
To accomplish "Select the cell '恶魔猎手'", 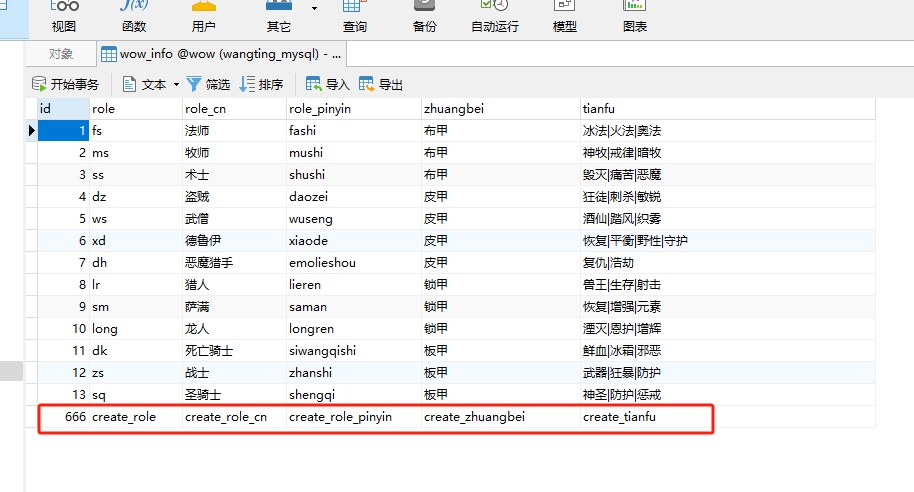I will [234, 263].
